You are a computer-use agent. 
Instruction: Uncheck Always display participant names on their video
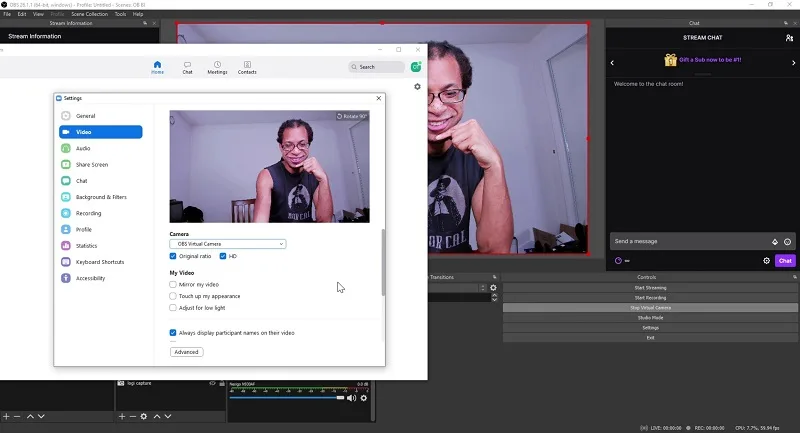coord(173,333)
